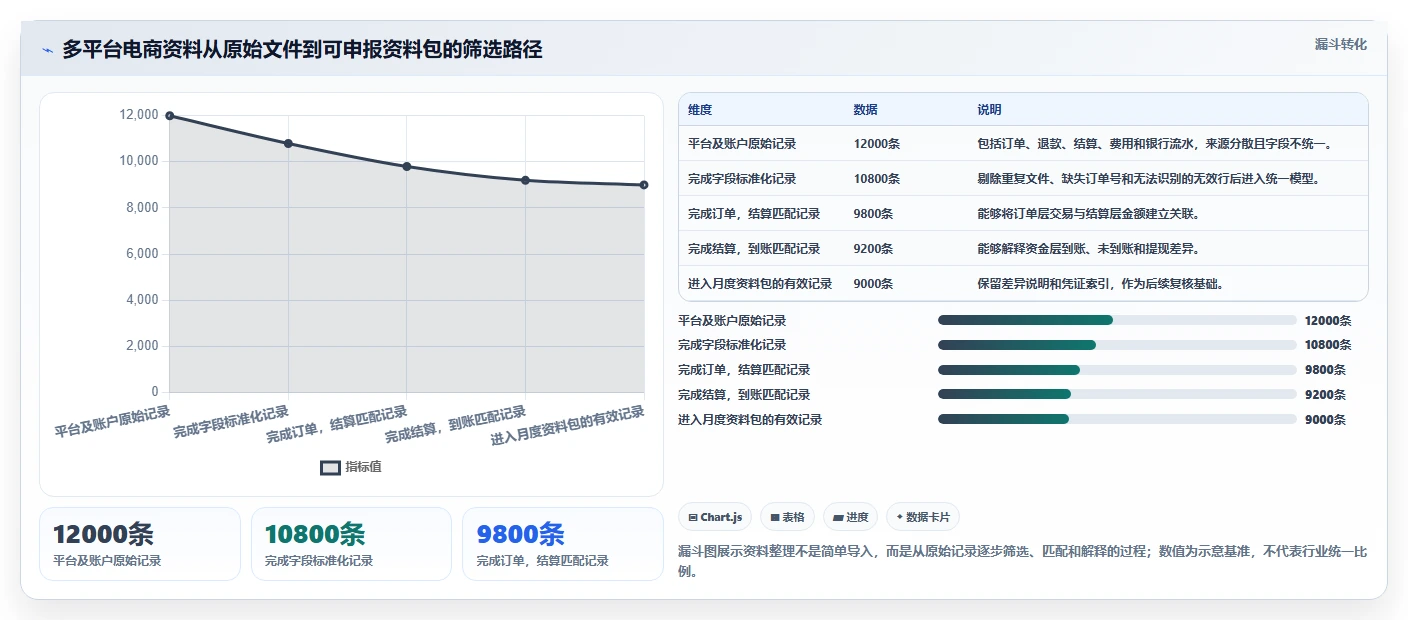
Task: Click progress bar for 完成订单，结算匹配记录
Action: point(1117,370)
